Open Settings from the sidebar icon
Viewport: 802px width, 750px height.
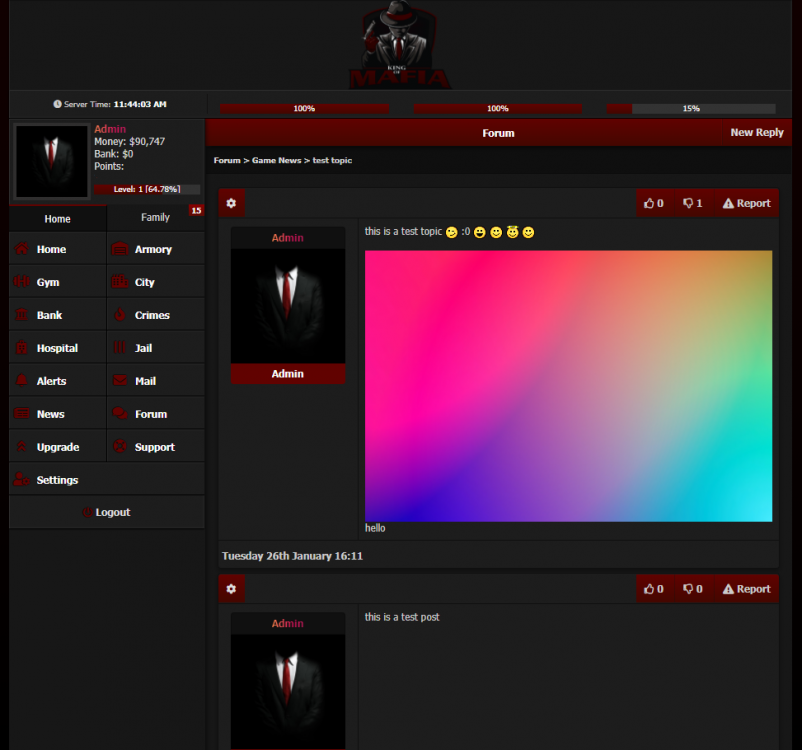coord(21,479)
